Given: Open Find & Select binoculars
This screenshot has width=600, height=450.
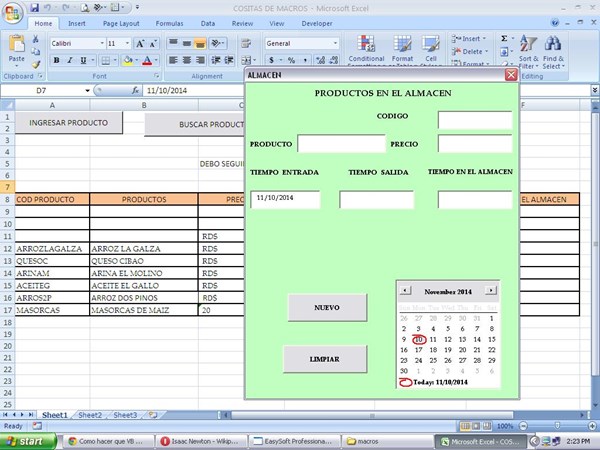Looking at the screenshot, I should 553,52.
